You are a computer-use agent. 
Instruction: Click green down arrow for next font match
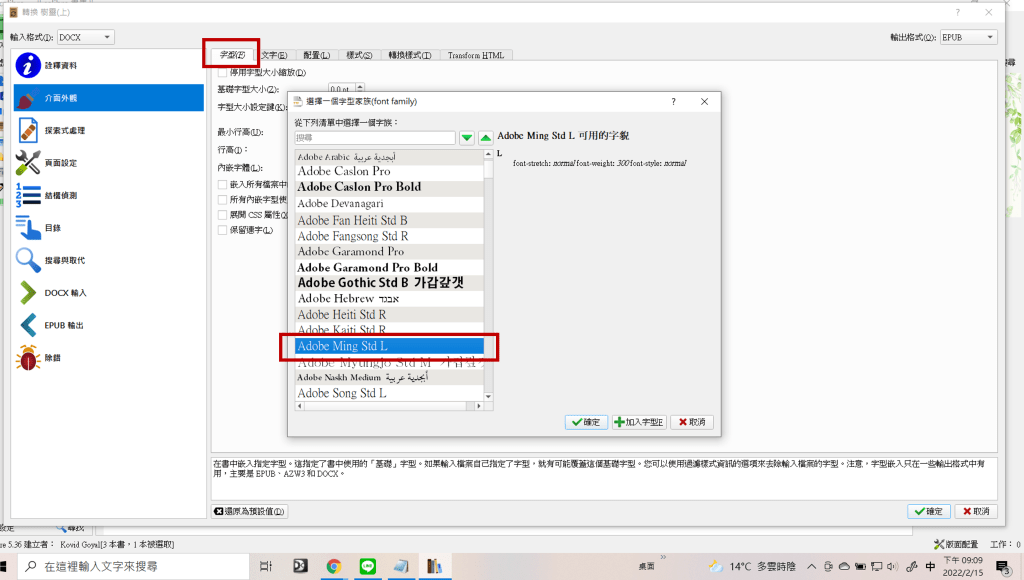click(467, 138)
